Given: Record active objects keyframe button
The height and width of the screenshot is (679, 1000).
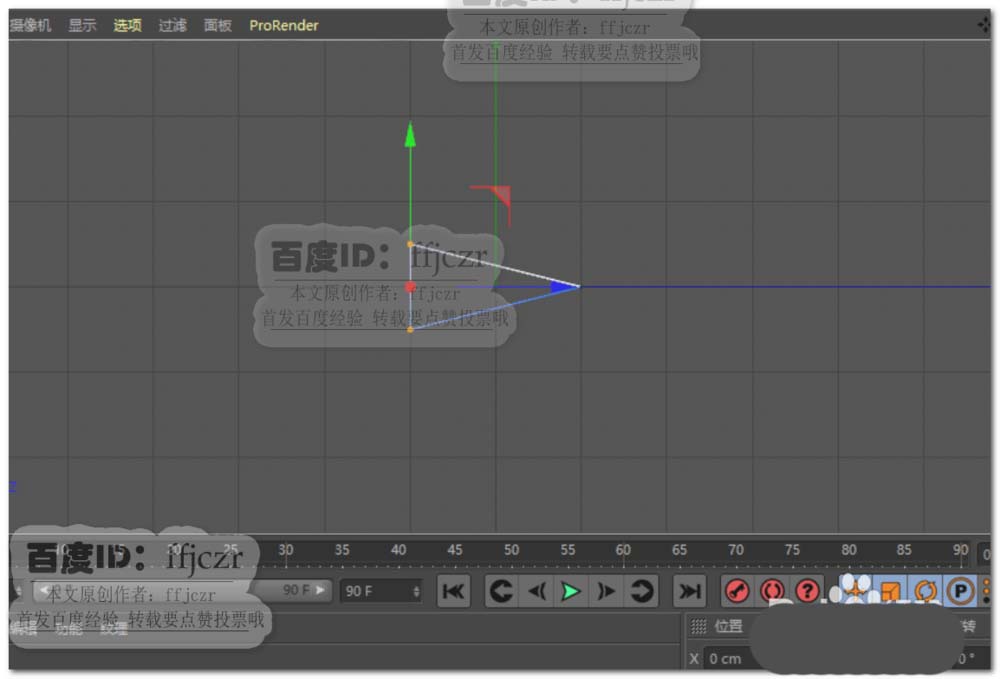Looking at the screenshot, I should click(x=737, y=591).
